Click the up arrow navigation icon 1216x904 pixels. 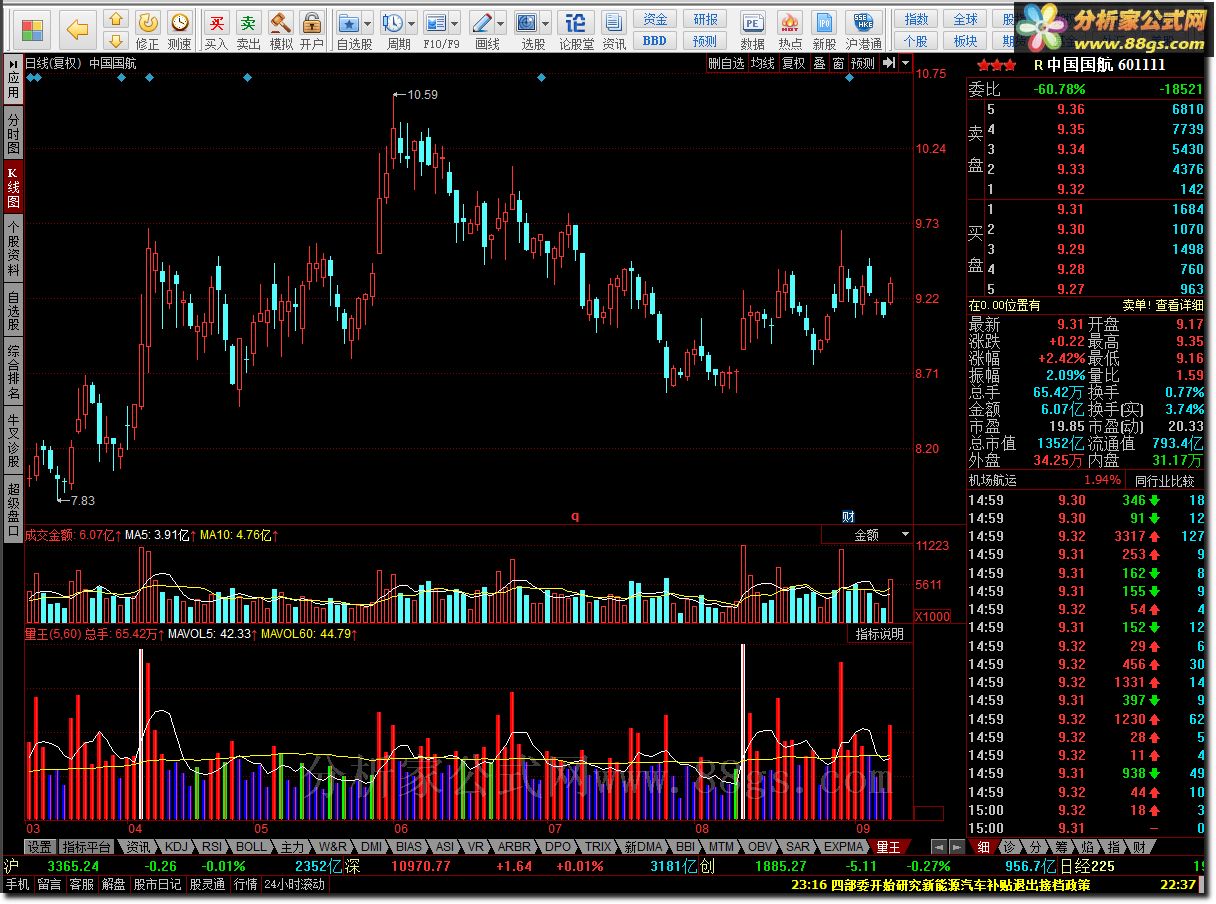tap(116, 19)
